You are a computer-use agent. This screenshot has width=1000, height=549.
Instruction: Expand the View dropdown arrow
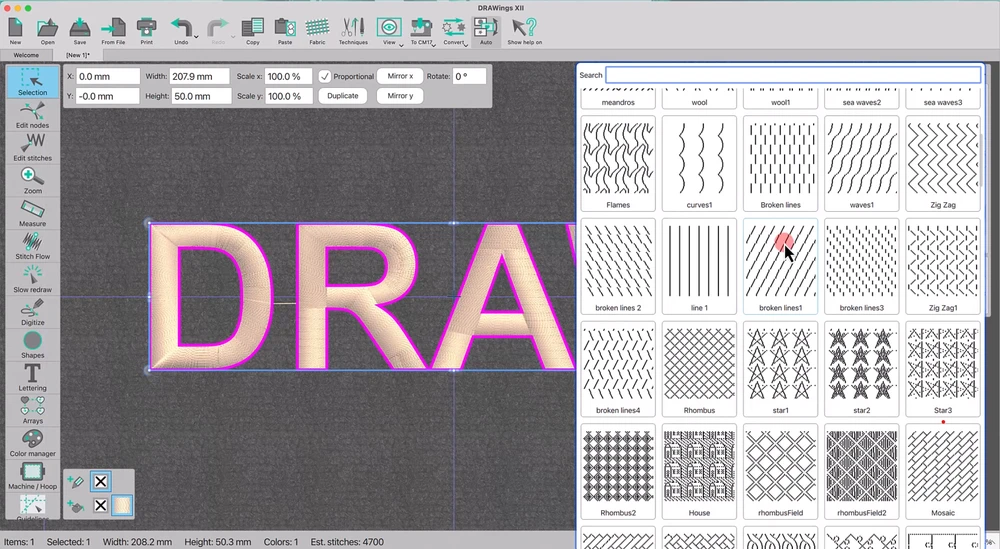(401, 45)
